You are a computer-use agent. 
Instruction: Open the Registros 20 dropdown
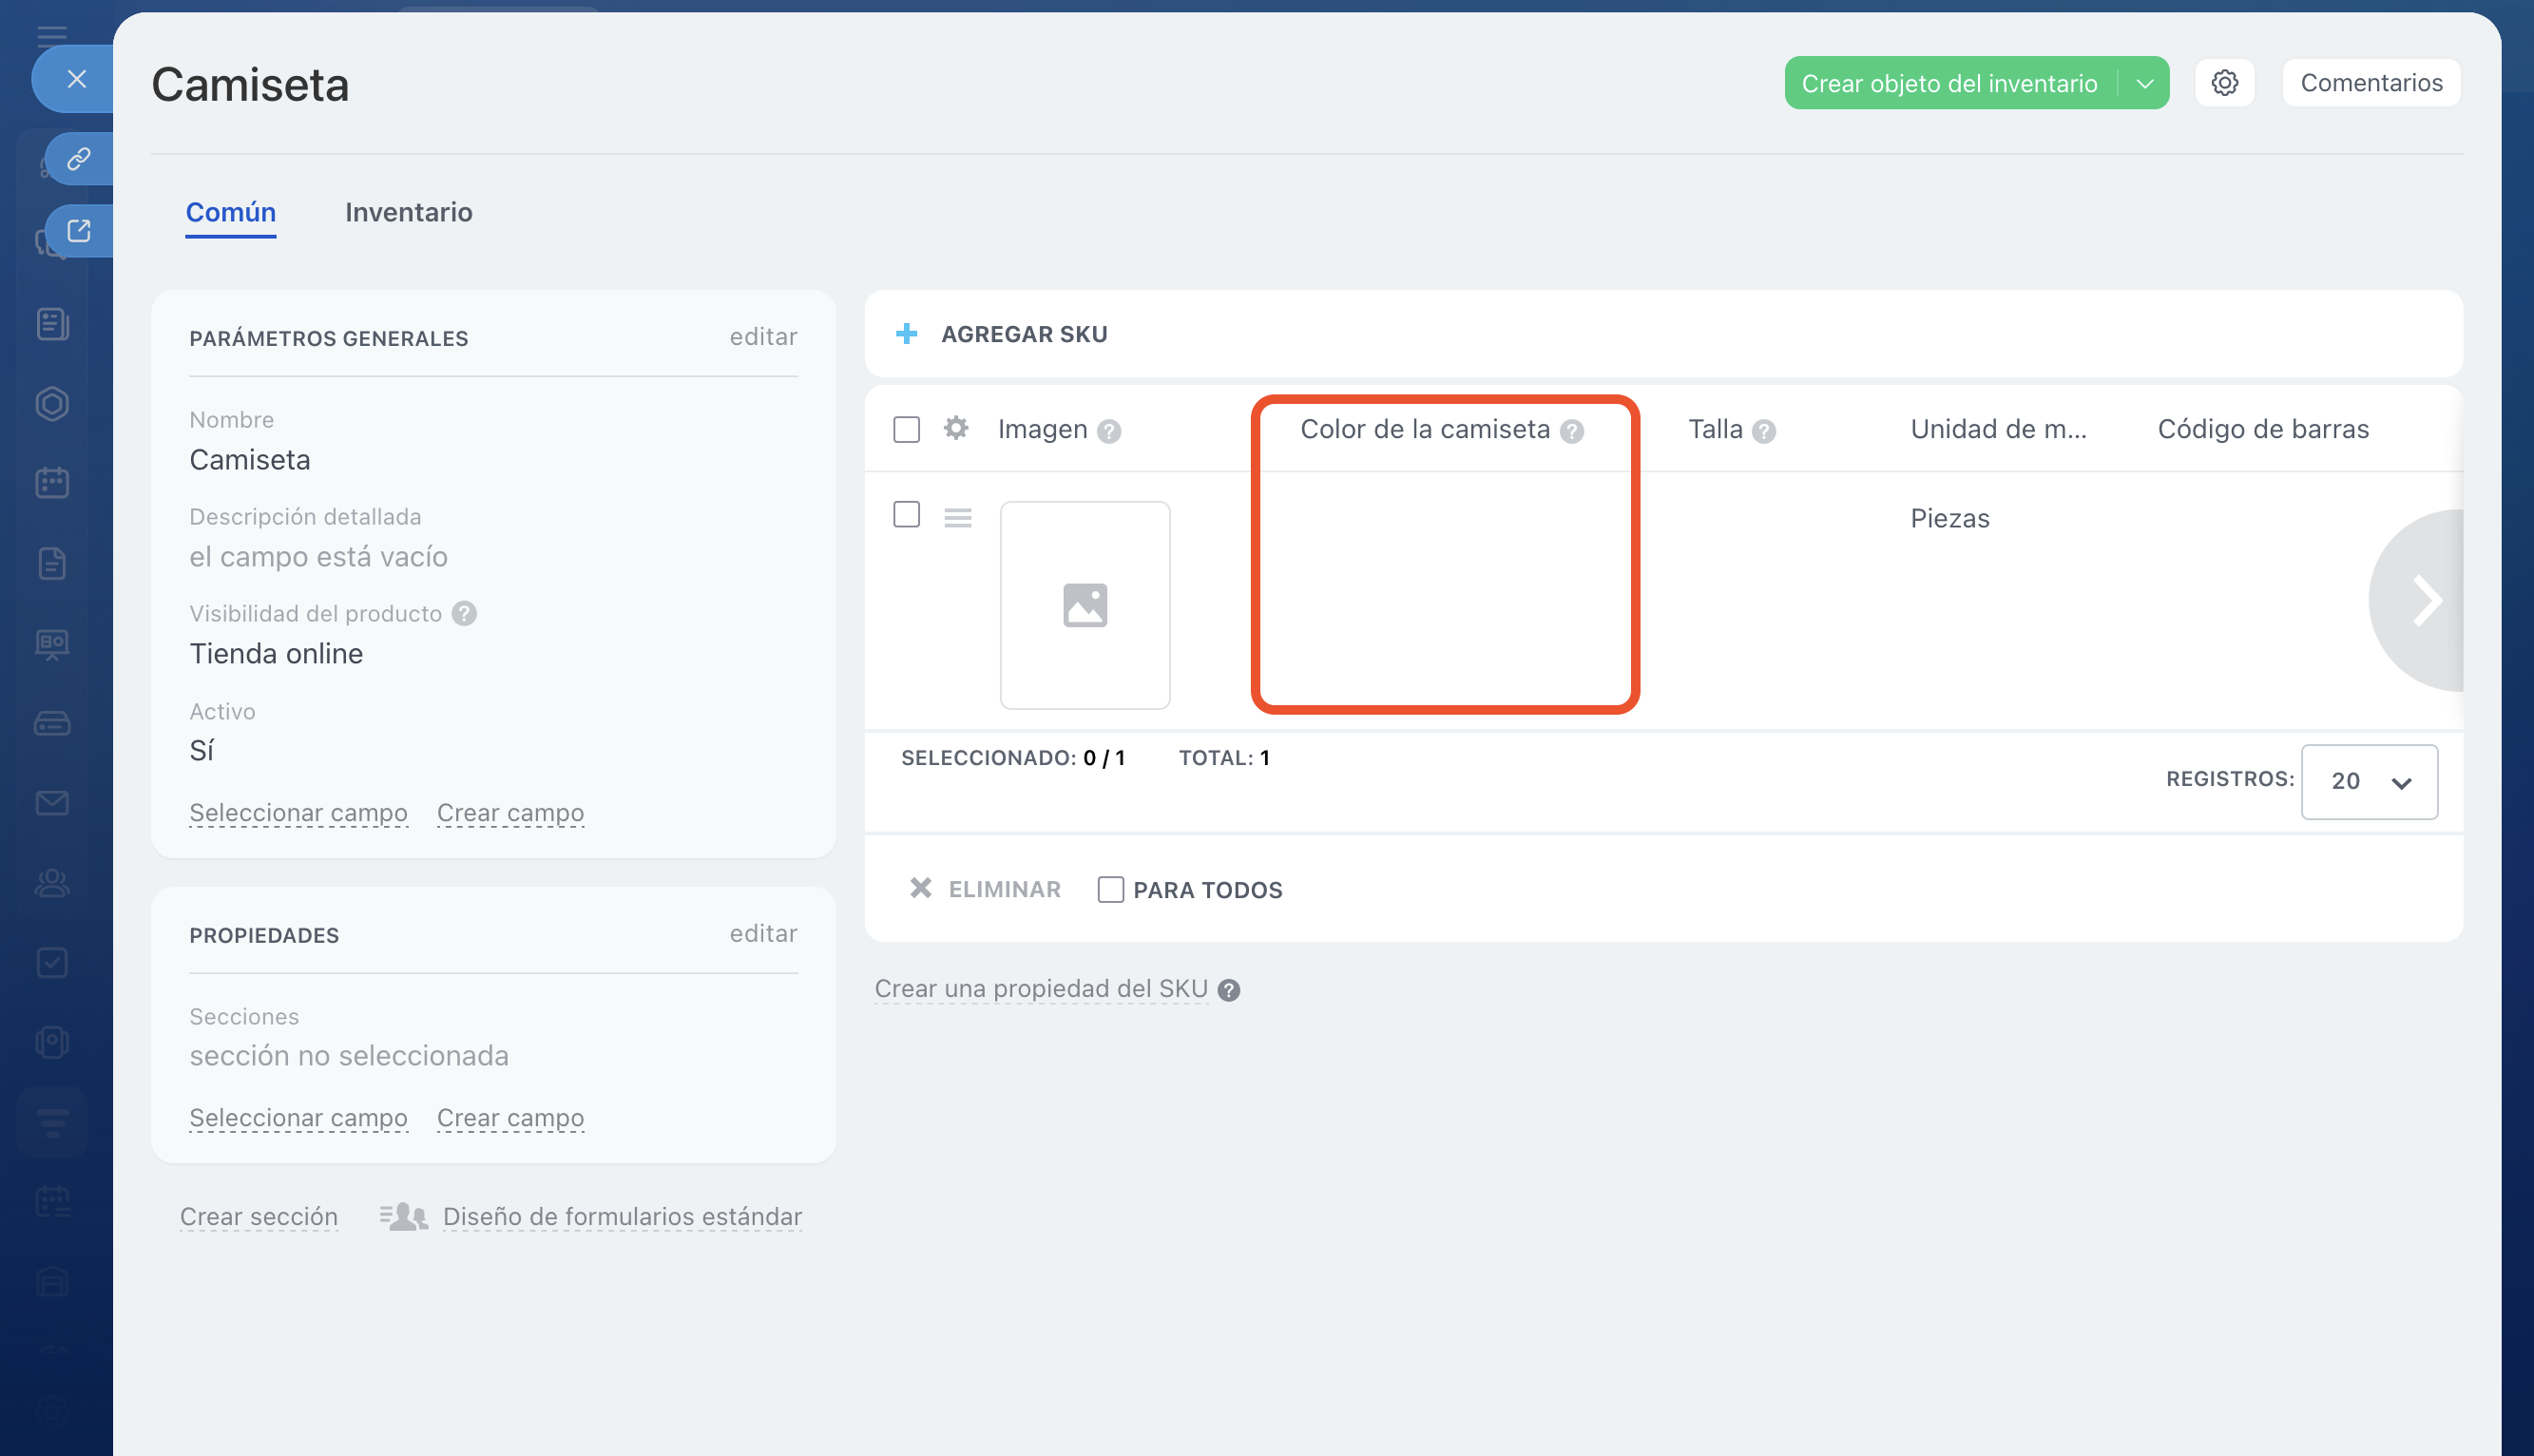(x=2368, y=781)
